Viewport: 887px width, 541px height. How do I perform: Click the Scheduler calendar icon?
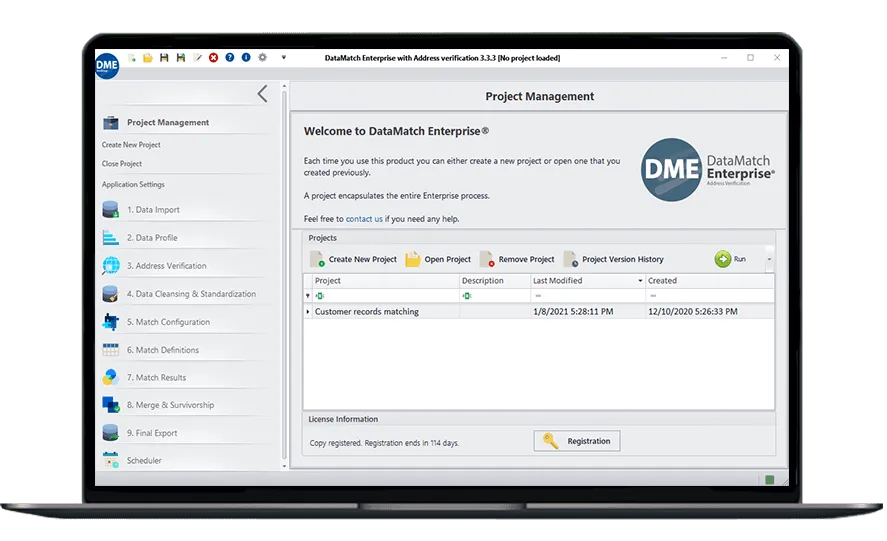(111, 460)
